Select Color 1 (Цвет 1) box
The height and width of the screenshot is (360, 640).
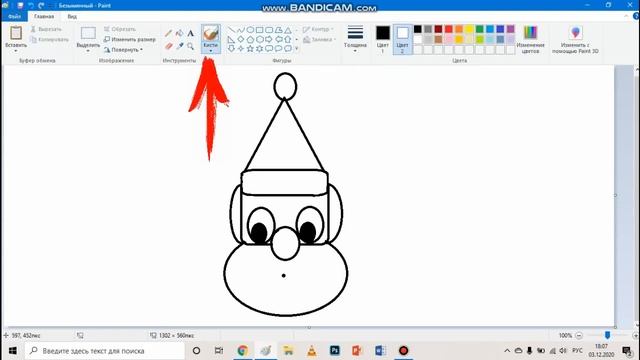pos(382,39)
